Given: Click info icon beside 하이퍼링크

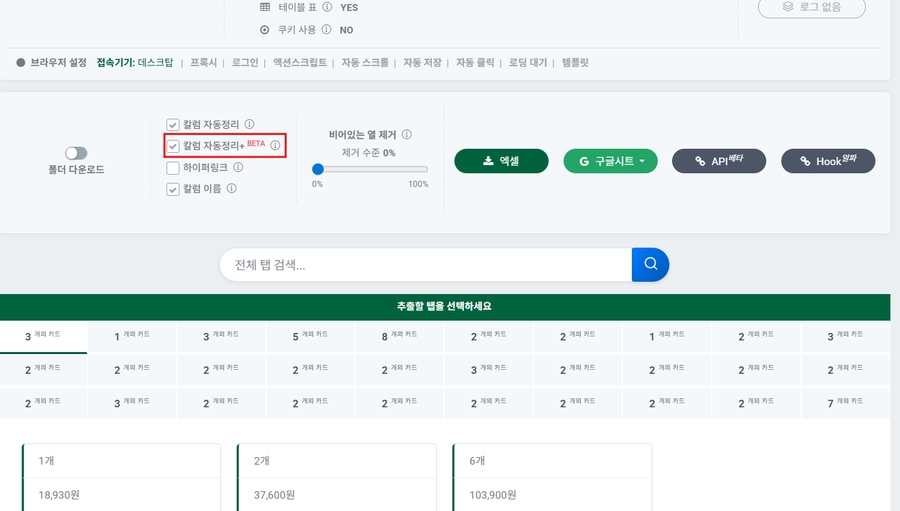Looking at the screenshot, I should tap(238, 167).
